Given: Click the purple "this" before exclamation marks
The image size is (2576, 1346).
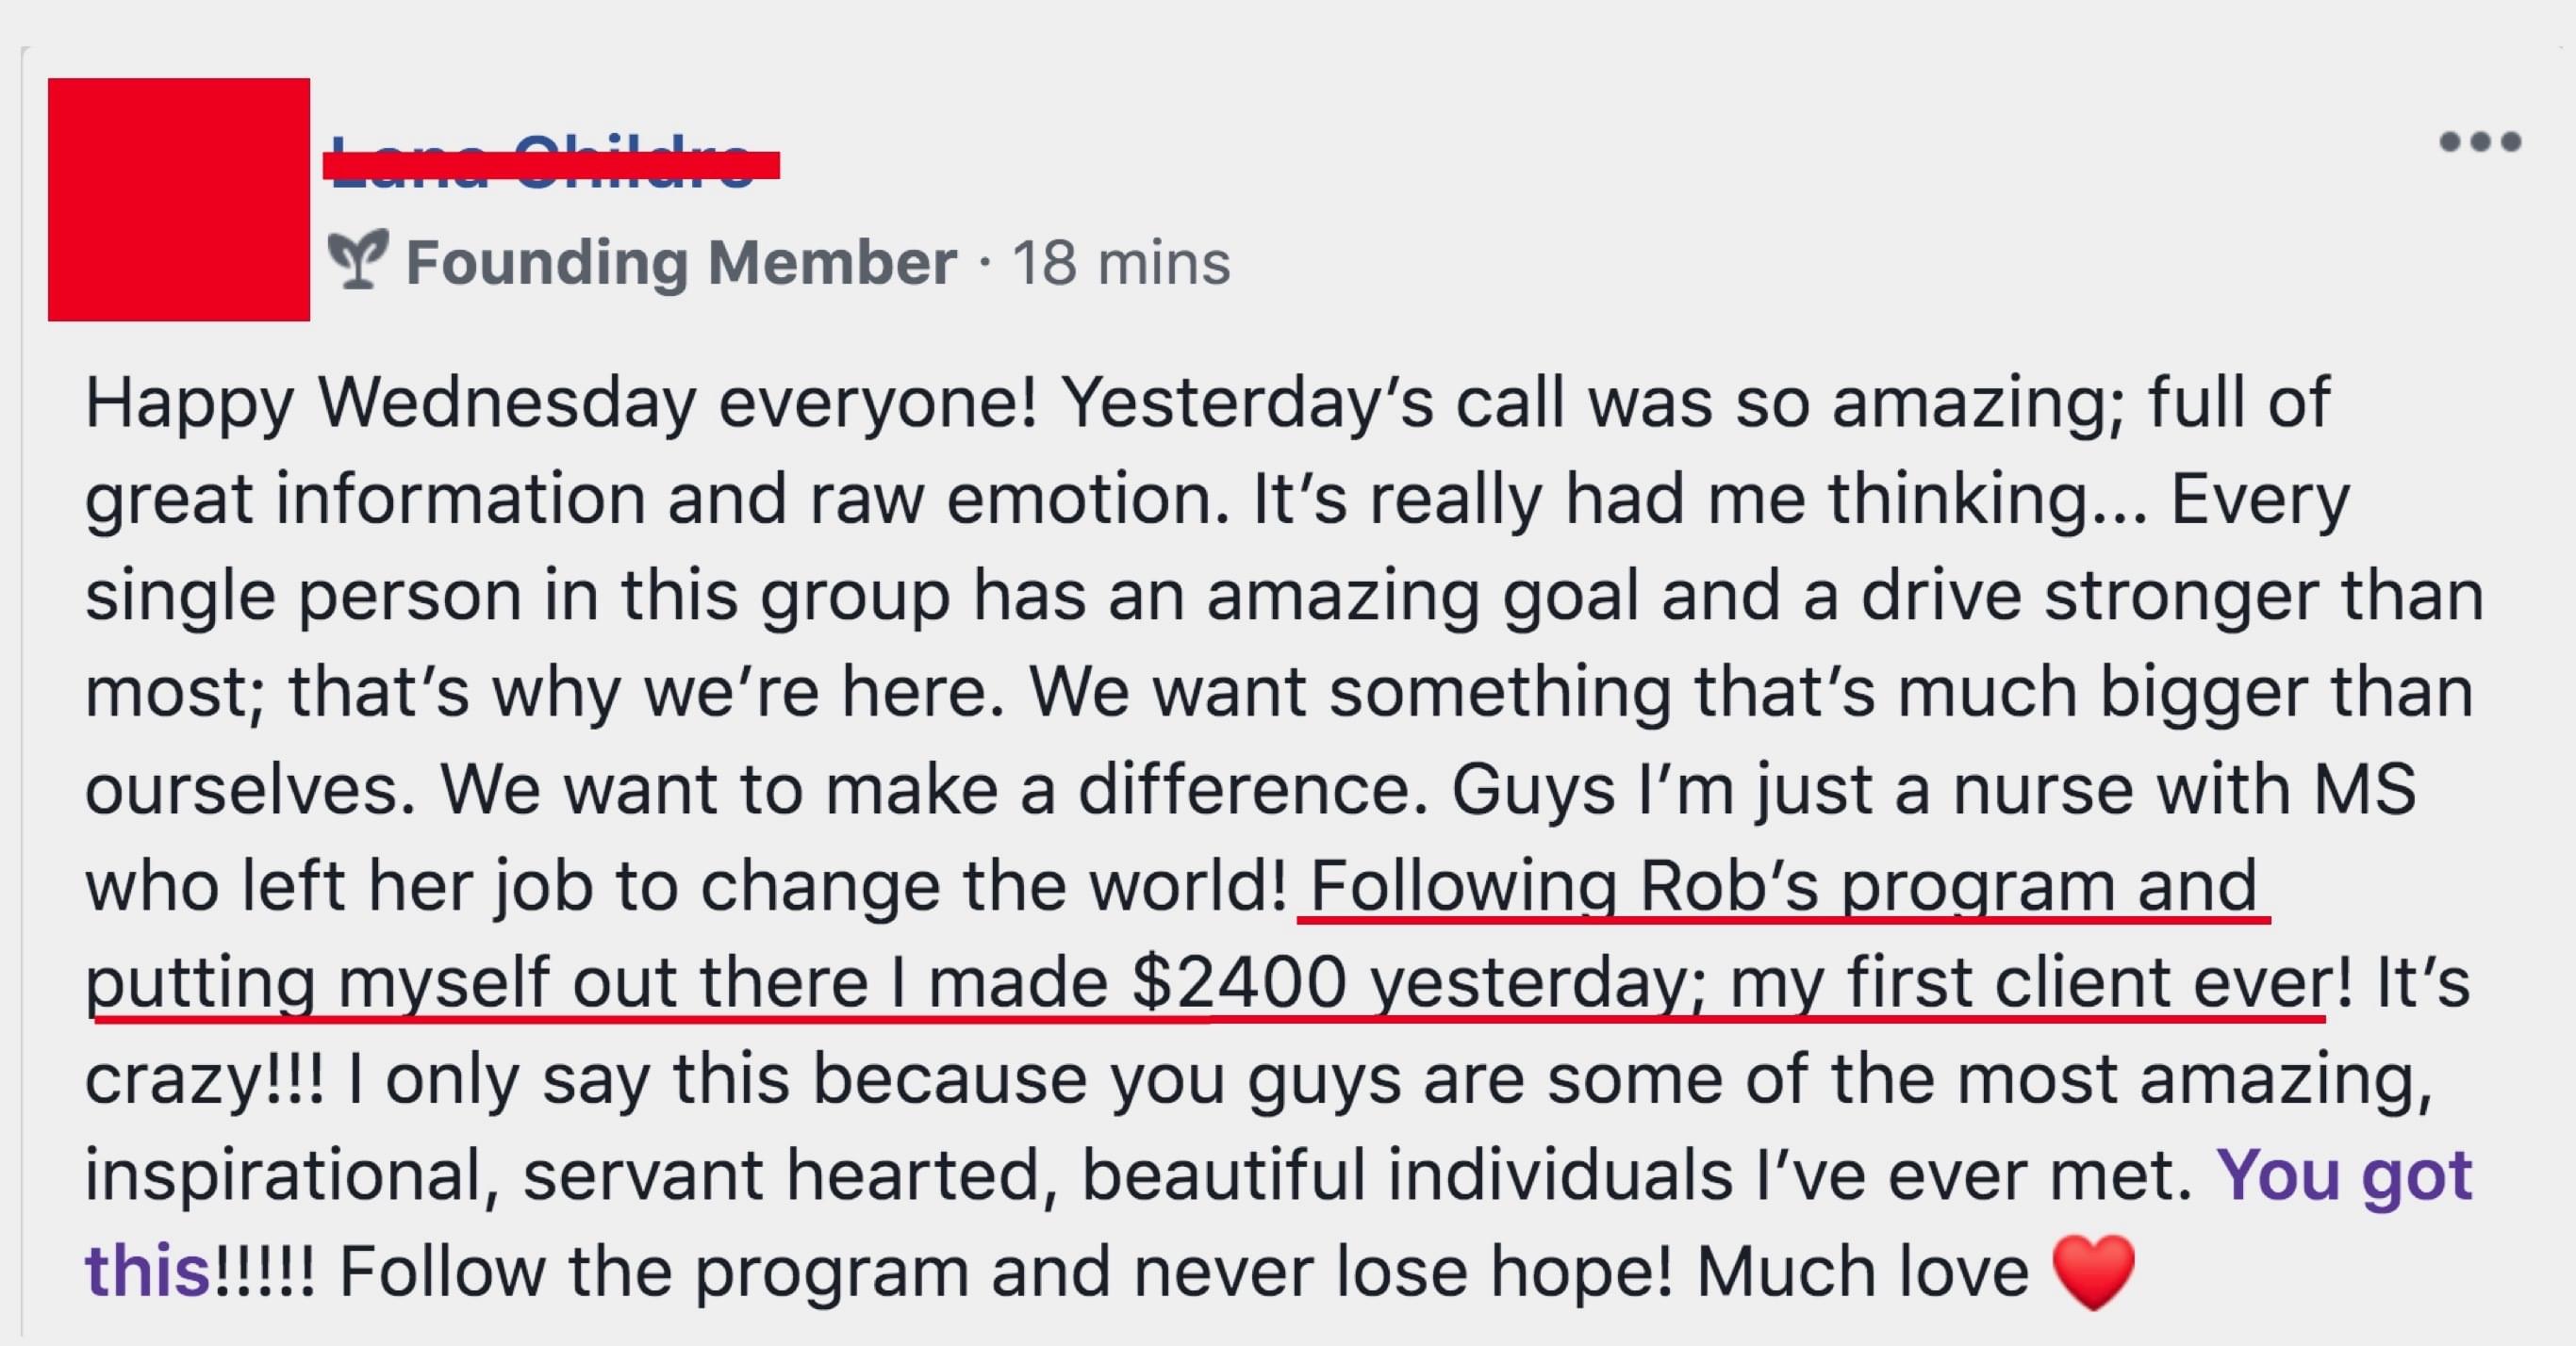Looking at the screenshot, I should 147,1271.
